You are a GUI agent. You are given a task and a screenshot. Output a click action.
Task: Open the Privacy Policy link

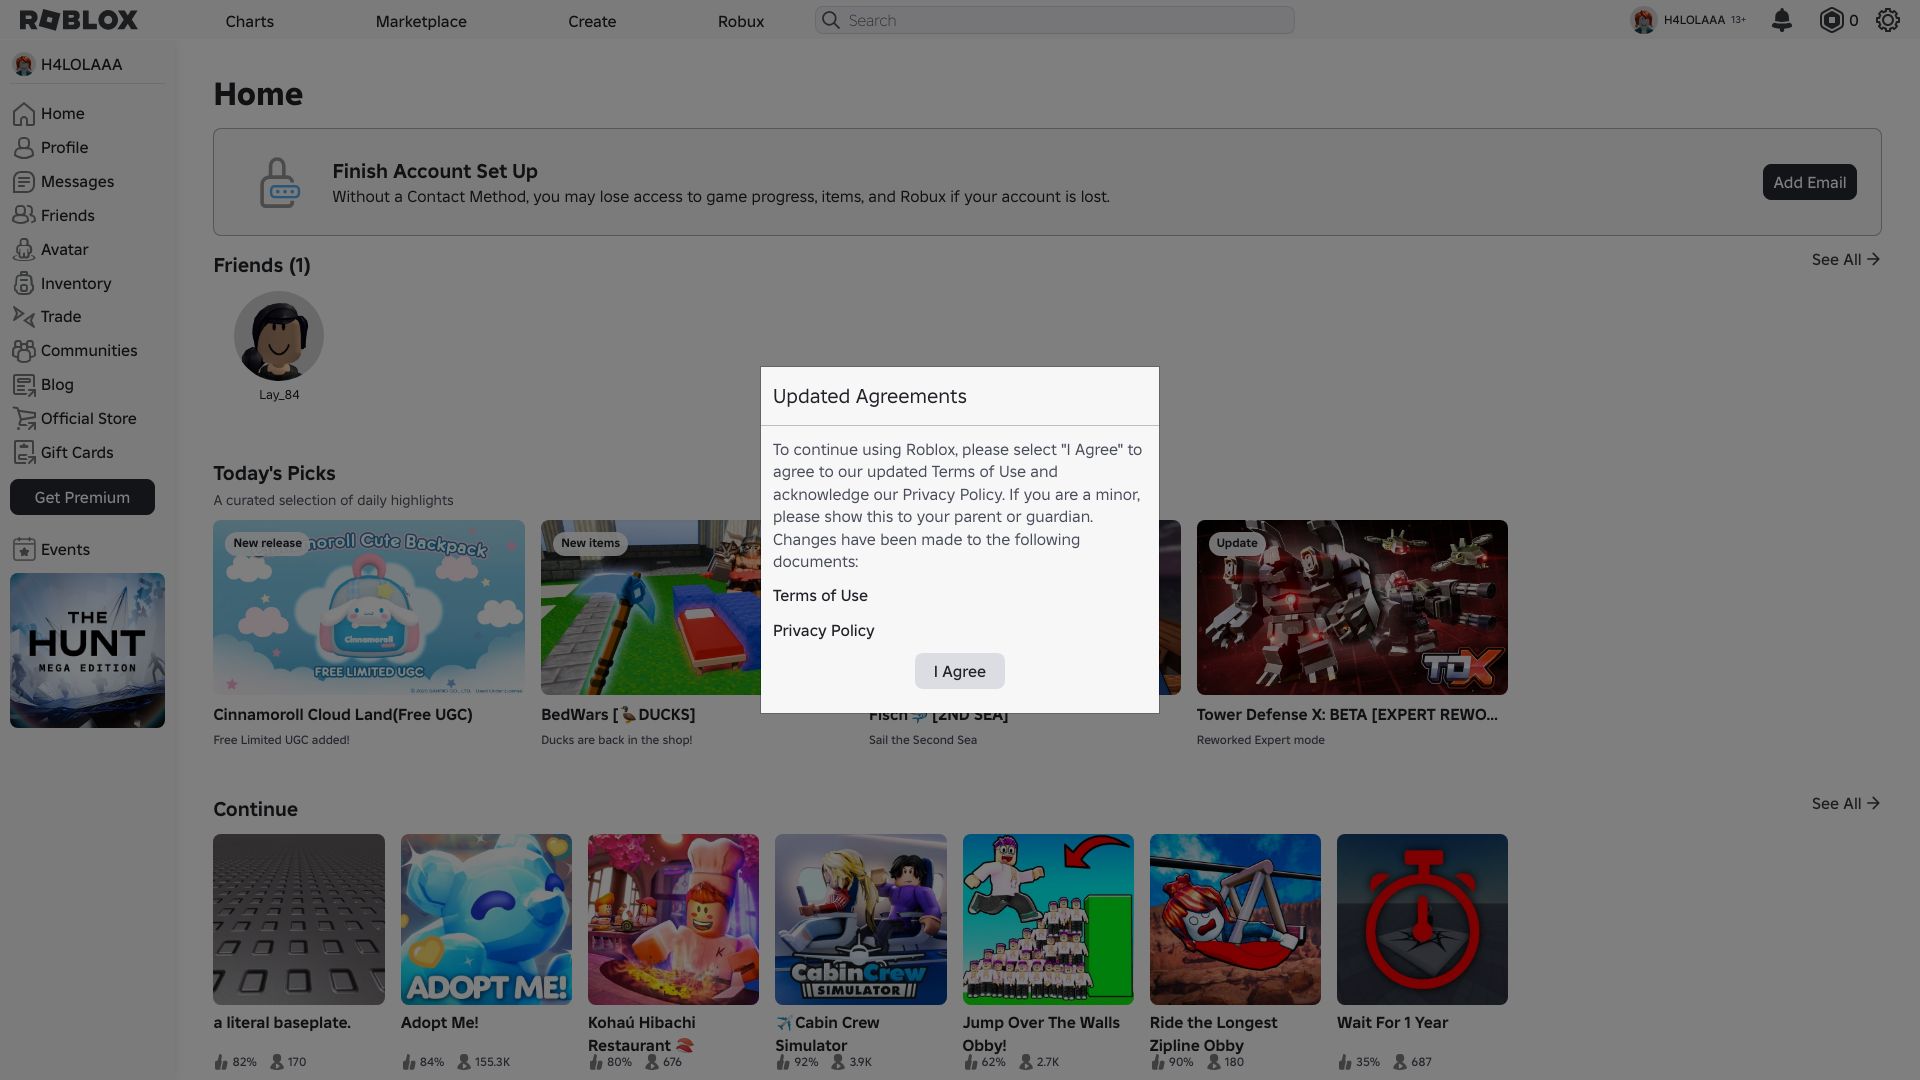point(823,631)
